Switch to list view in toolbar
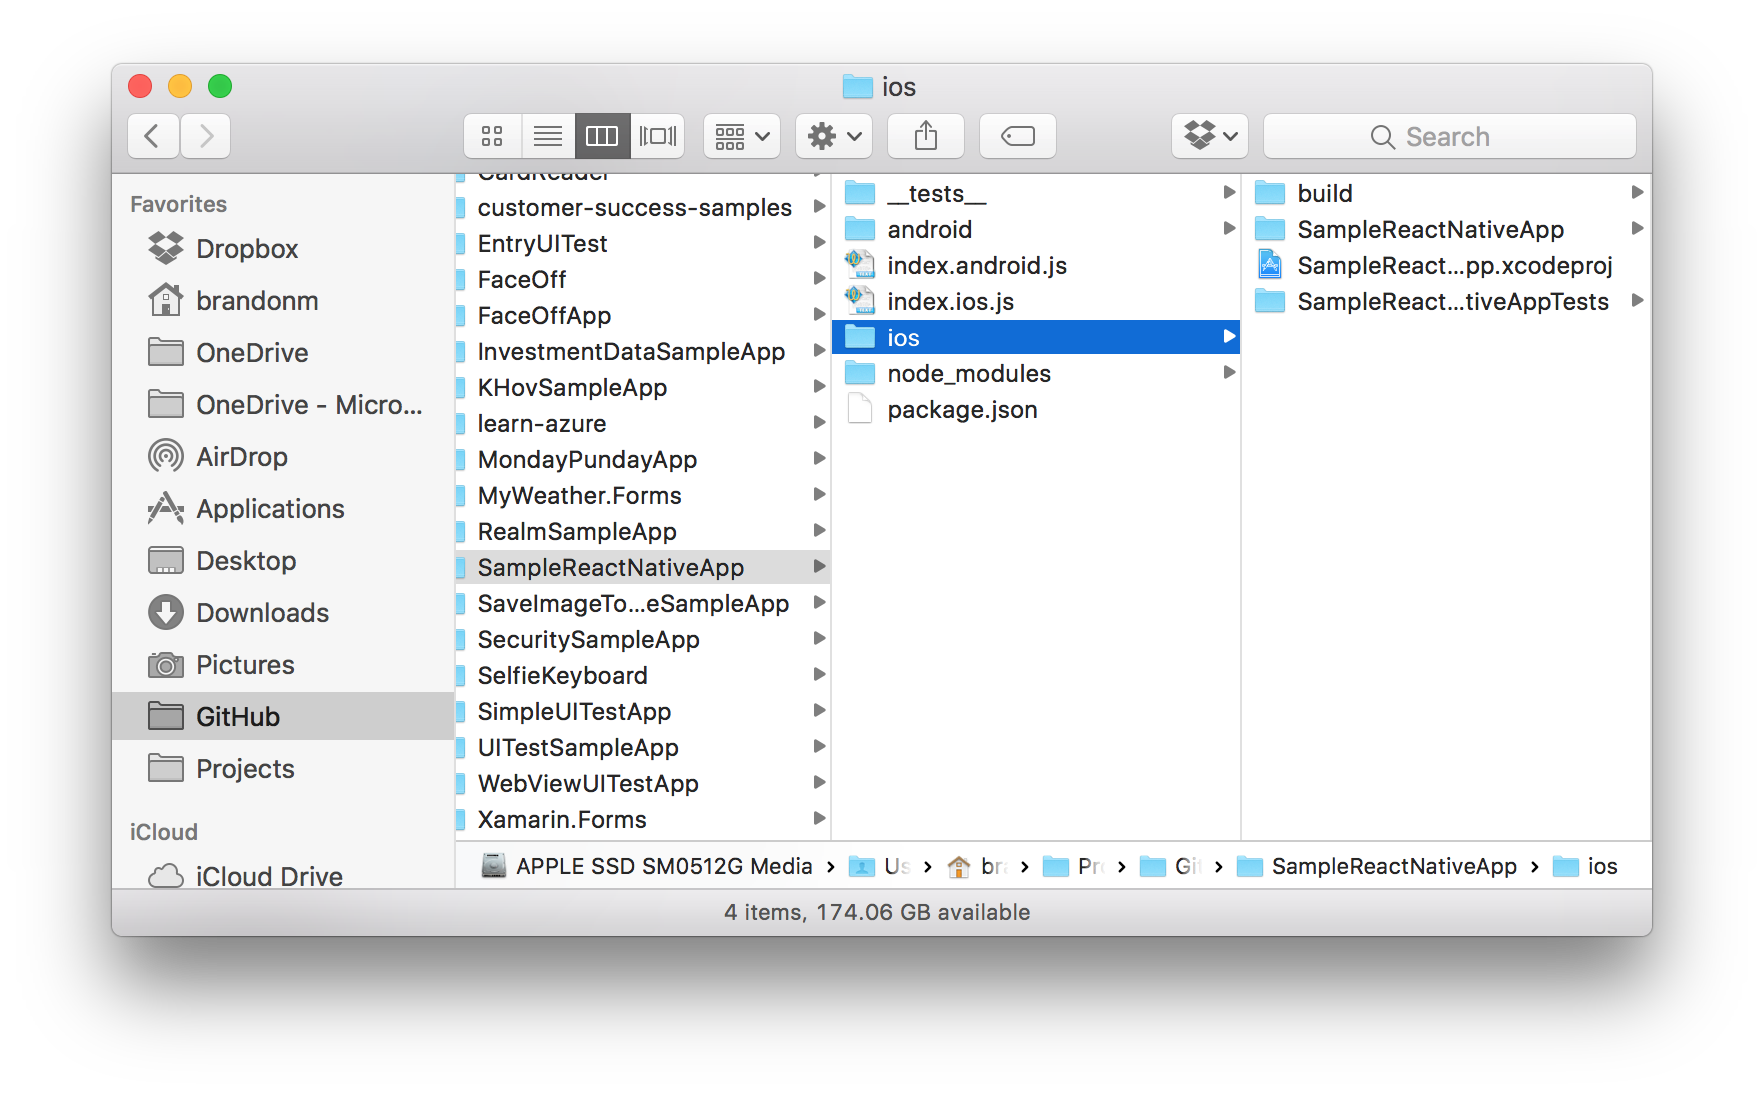Viewport: 1764px width, 1096px height. tap(547, 136)
